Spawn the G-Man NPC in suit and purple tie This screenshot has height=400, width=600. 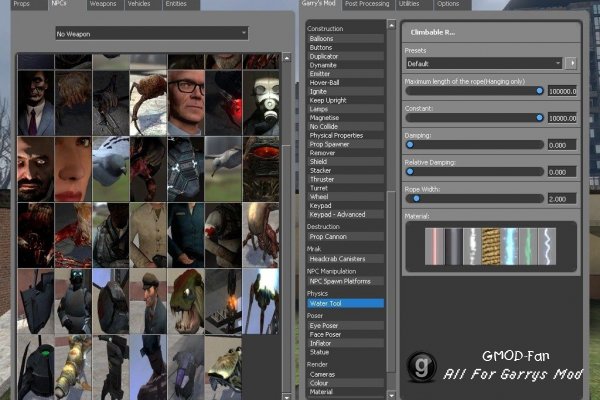click(36, 103)
